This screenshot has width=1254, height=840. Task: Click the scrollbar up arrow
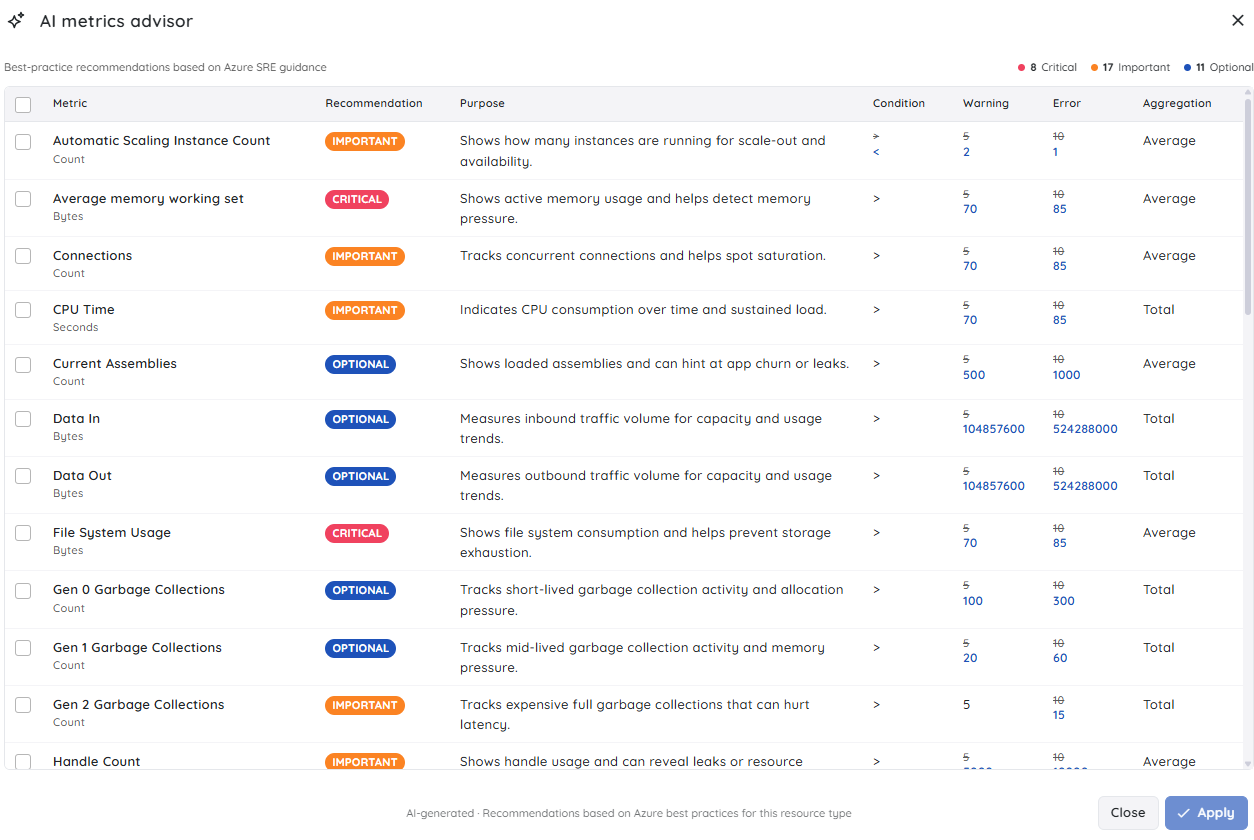pyautogui.click(x=1247, y=92)
